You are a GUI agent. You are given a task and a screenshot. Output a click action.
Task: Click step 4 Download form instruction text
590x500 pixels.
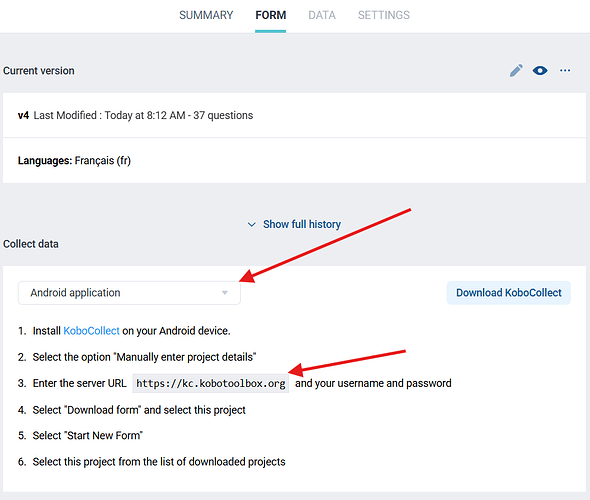139,410
